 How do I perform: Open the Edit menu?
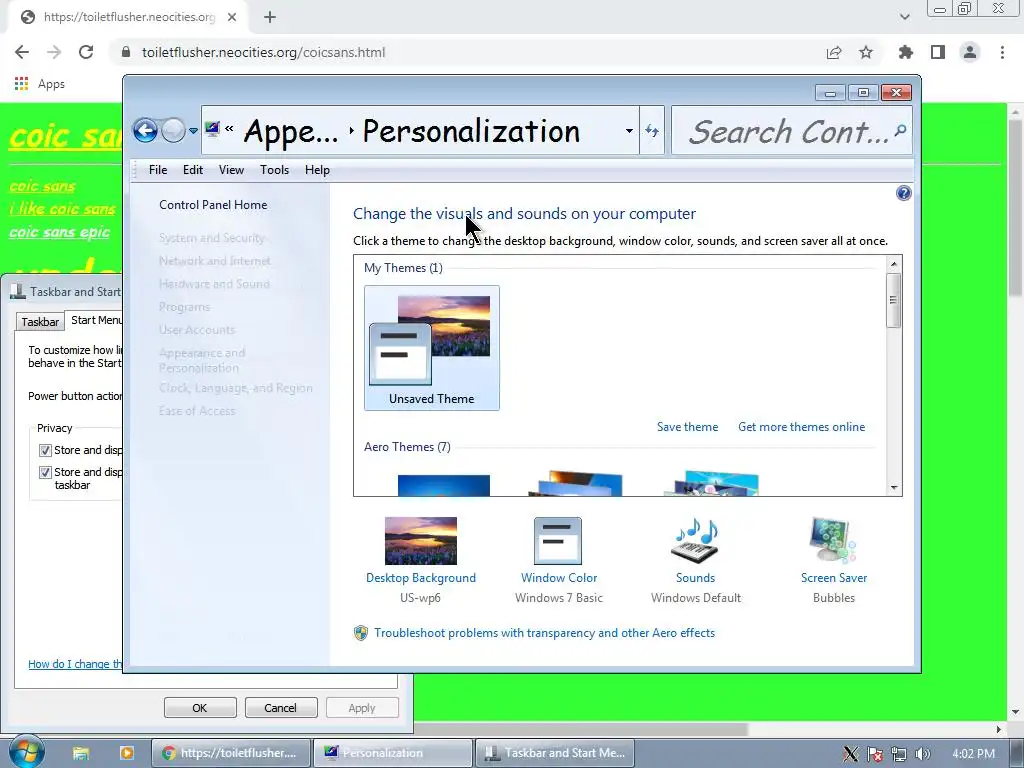point(193,170)
